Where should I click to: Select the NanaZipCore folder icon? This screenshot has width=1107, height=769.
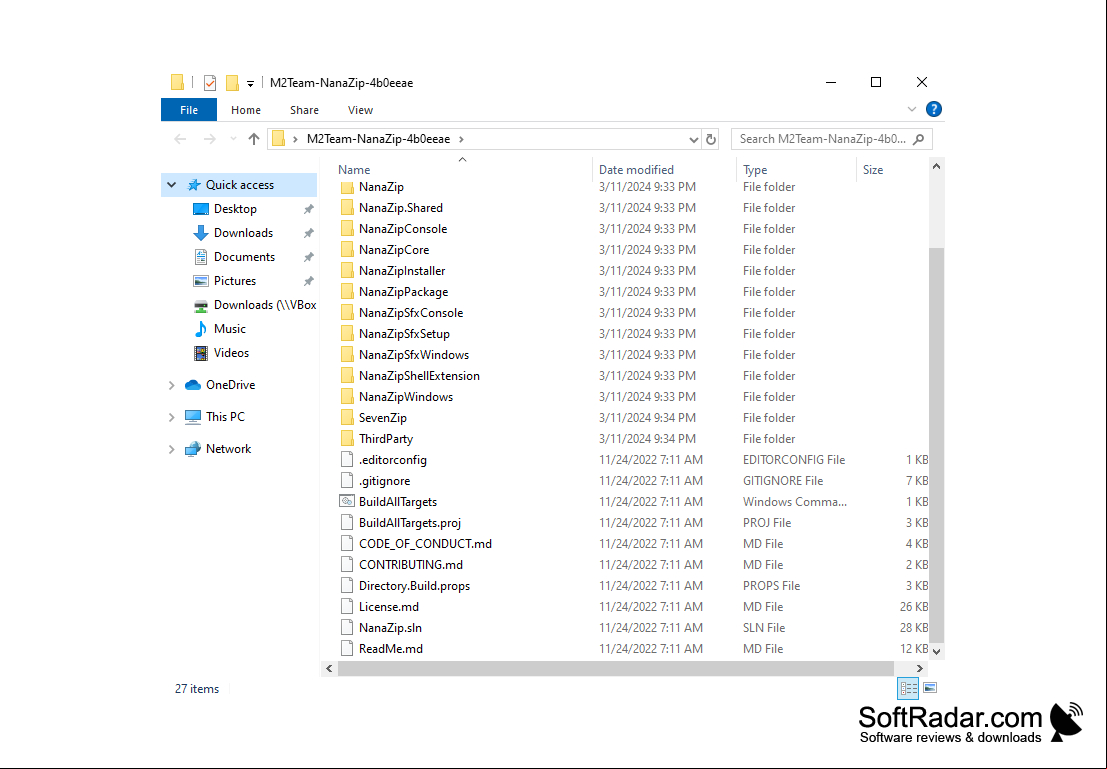(x=347, y=250)
